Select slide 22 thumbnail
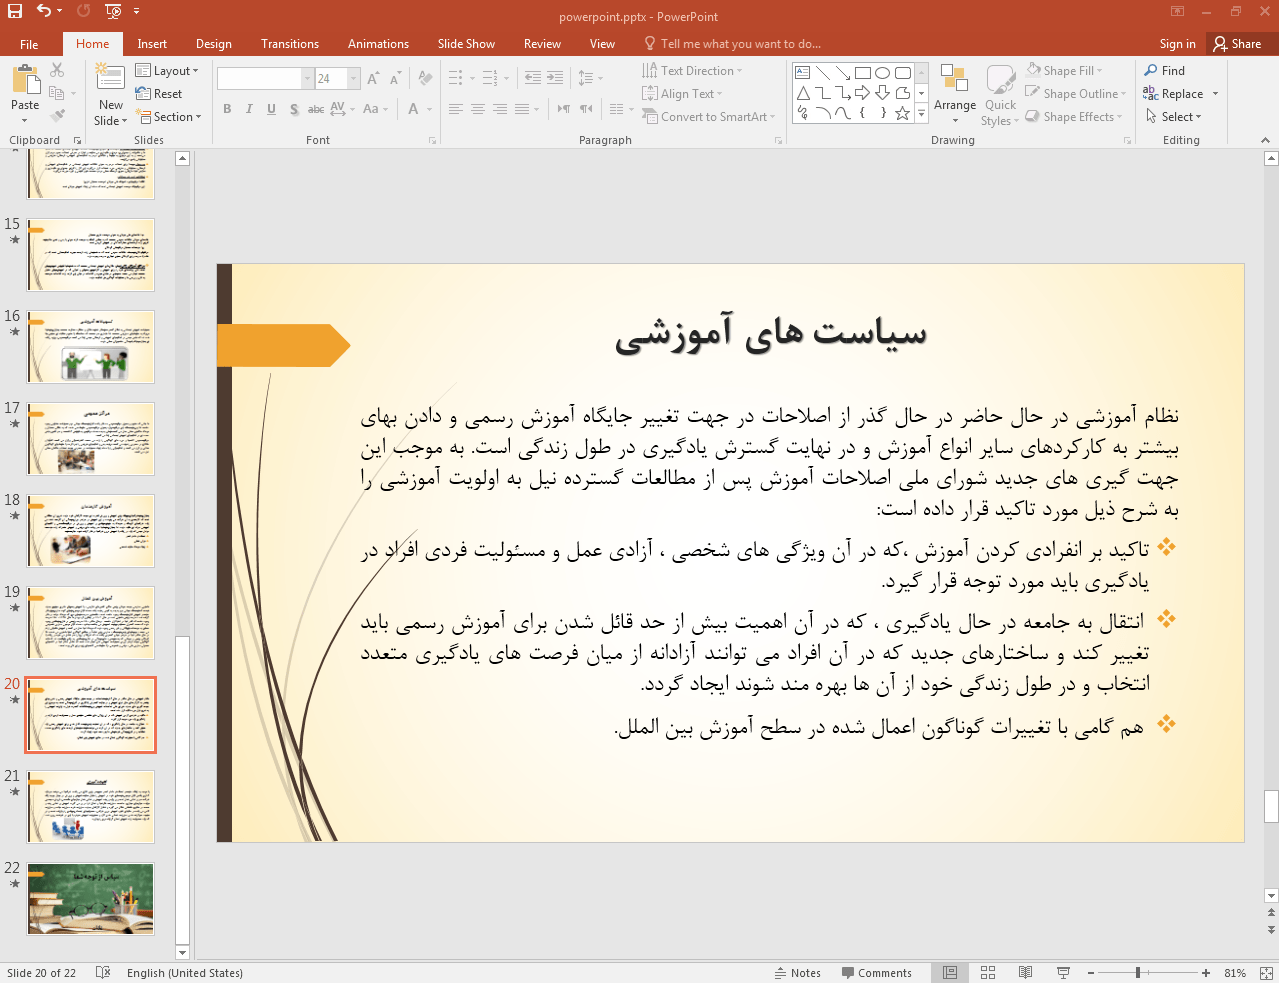This screenshot has height=983, width=1279. (91, 899)
